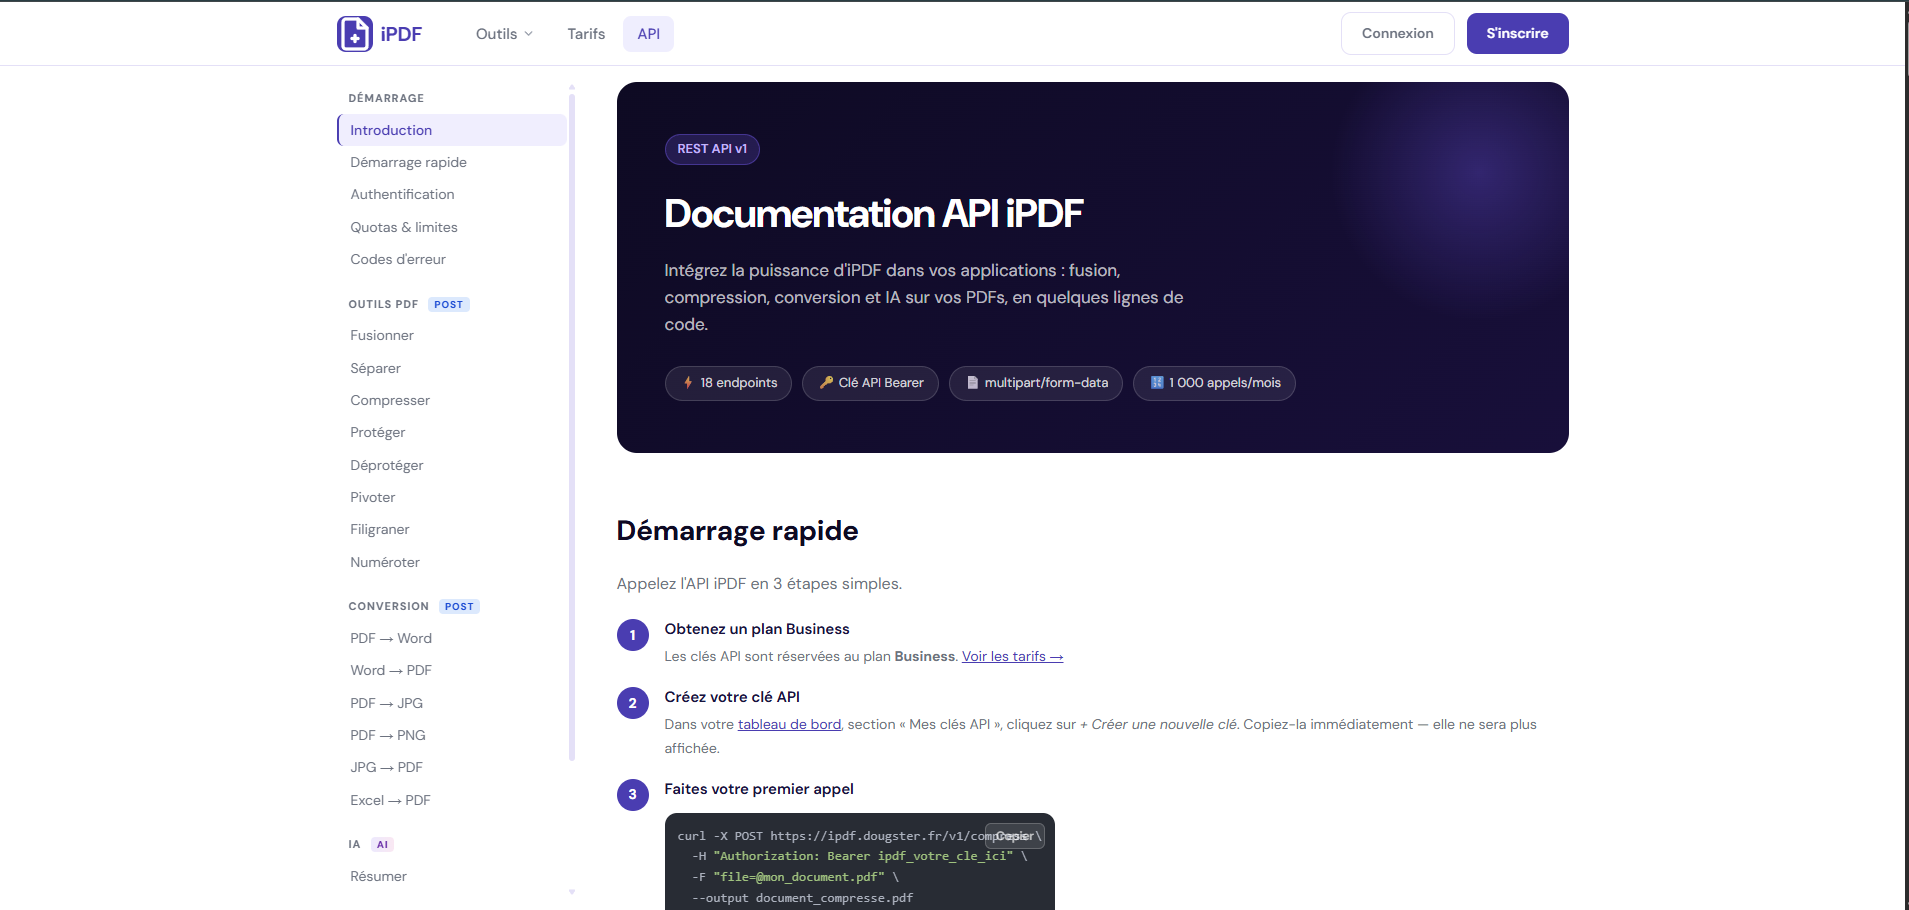1909x910 pixels.
Task: Click the Obtenez un plan Business heading
Action: coord(757,629)
